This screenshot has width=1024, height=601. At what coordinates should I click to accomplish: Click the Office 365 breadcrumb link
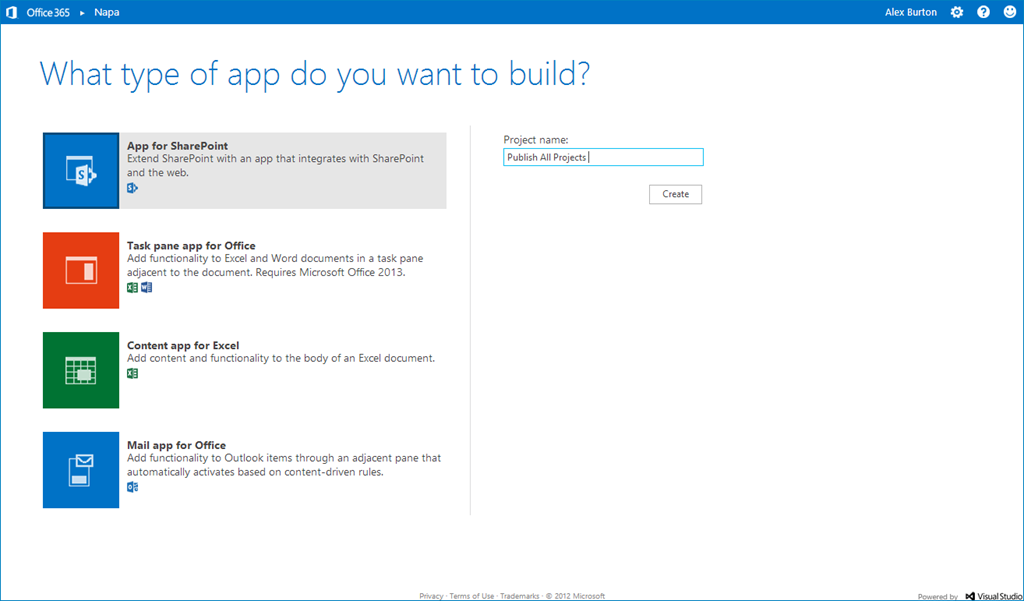pos(48,12)
